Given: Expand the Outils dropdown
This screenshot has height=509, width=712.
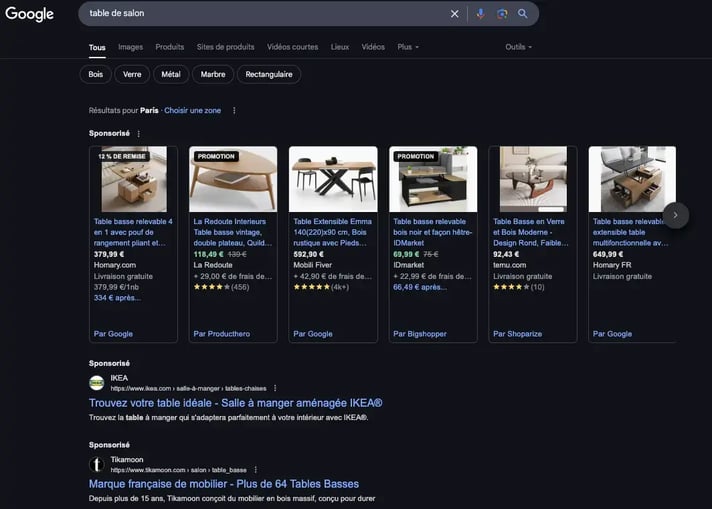Looking at the screenshot, I should click(518, 47).
